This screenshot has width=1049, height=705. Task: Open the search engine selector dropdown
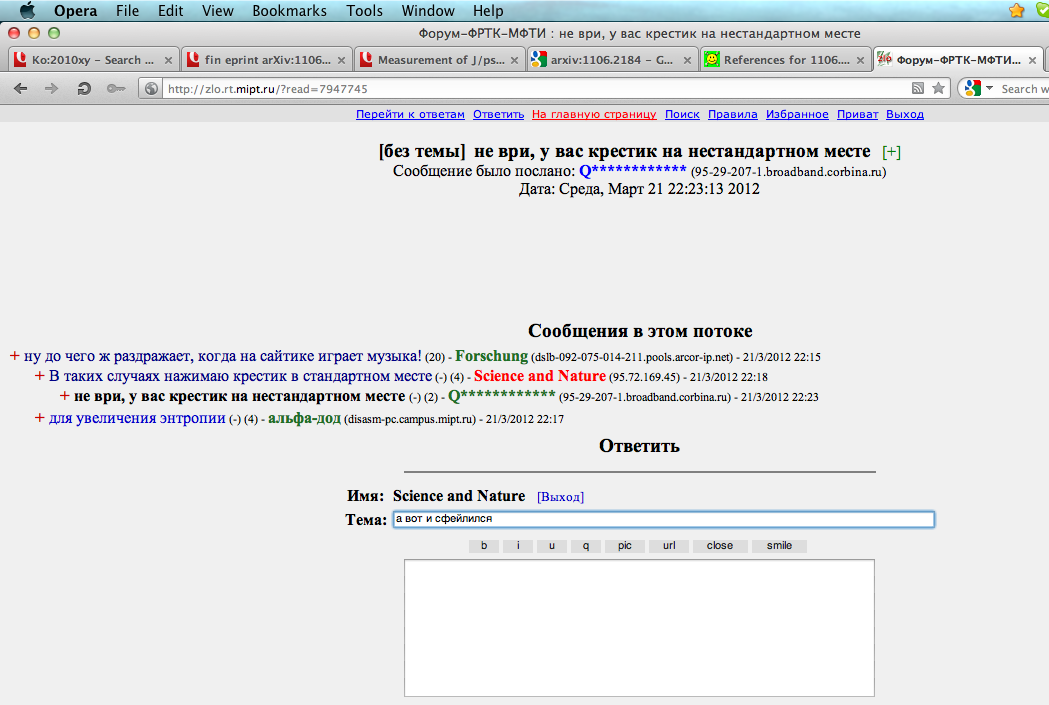click(981, 88)
